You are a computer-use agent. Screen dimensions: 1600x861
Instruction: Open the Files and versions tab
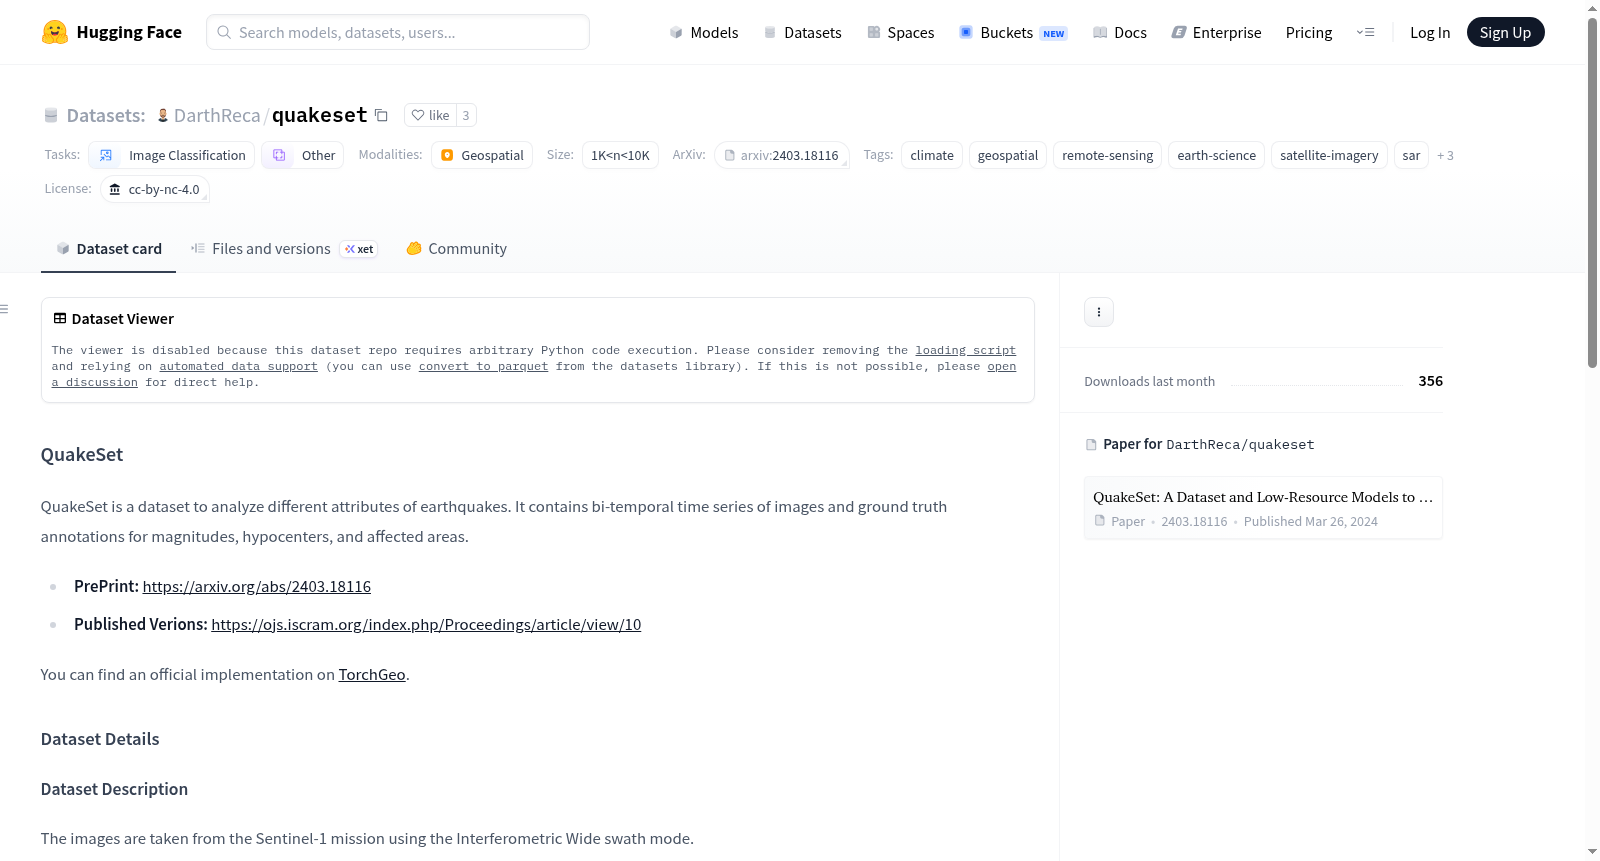pyautogui.click(x=284, y=249)
